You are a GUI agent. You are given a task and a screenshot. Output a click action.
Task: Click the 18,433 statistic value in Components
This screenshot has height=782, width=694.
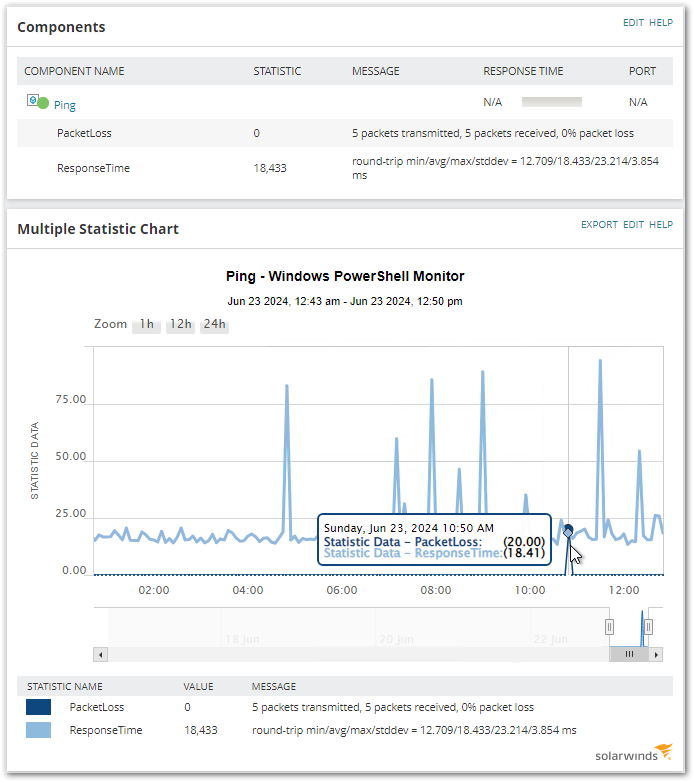(x=270, y=168)
